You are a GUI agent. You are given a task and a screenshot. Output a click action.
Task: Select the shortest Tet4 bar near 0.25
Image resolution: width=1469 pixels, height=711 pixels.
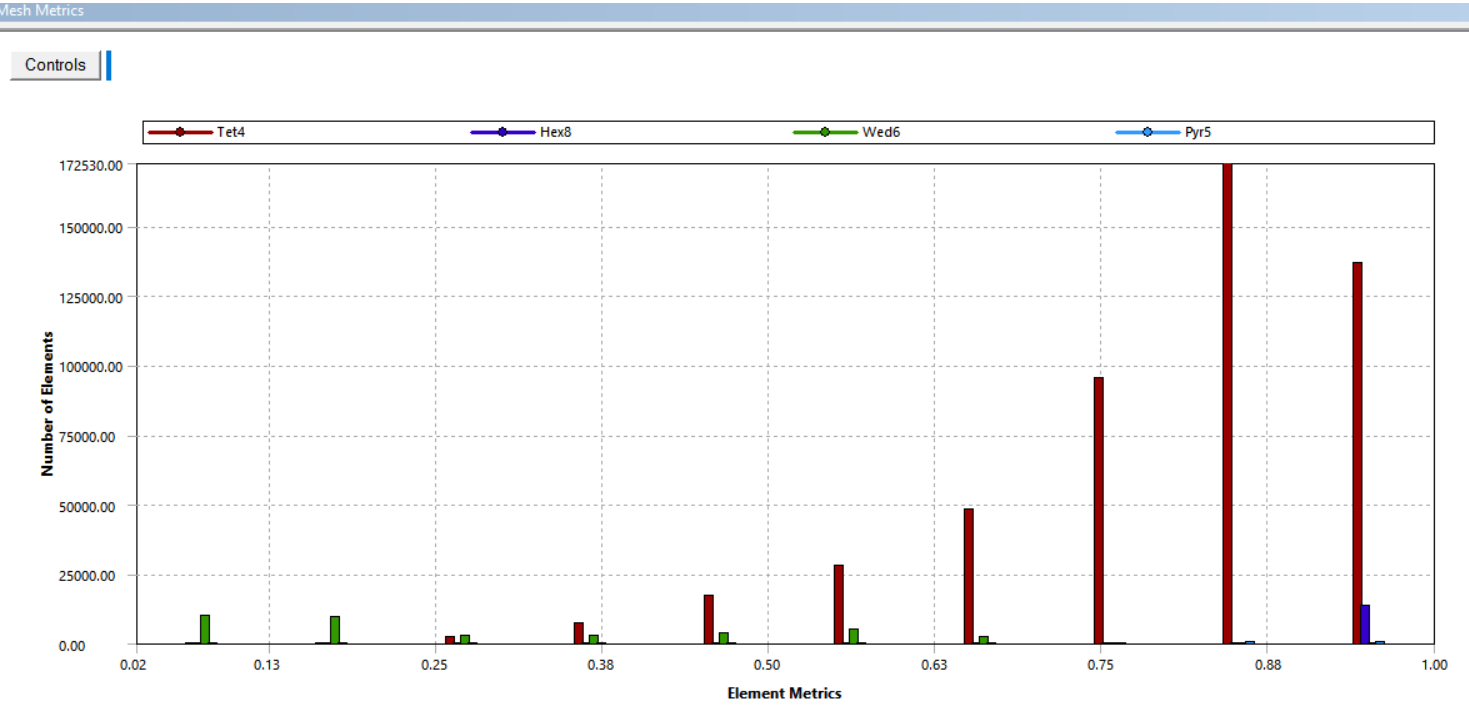[450, 640]
